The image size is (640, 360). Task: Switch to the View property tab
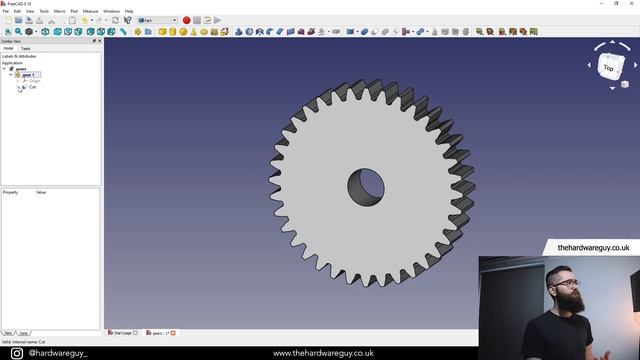[8, 333]
